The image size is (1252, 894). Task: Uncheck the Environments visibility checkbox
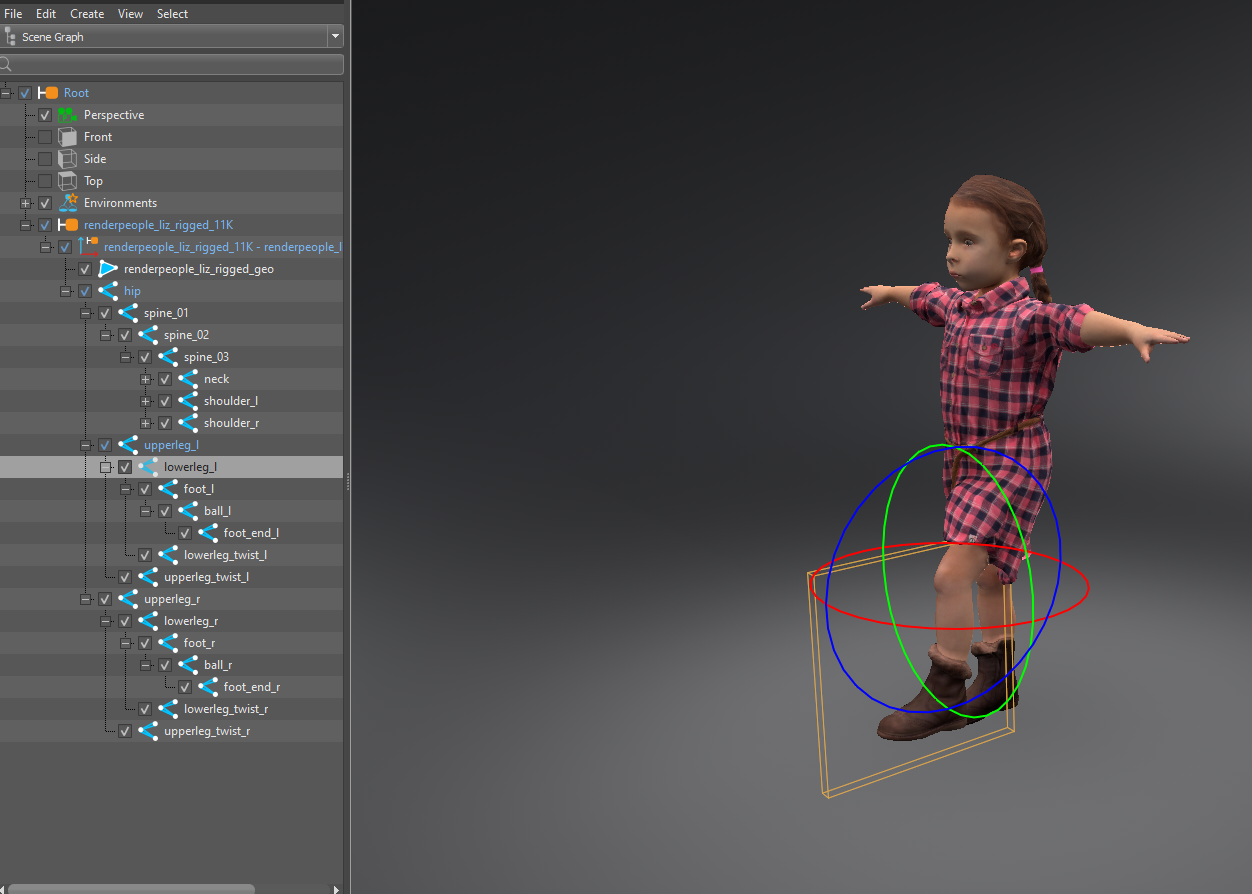pyautogui.click(x=45, y=202)
